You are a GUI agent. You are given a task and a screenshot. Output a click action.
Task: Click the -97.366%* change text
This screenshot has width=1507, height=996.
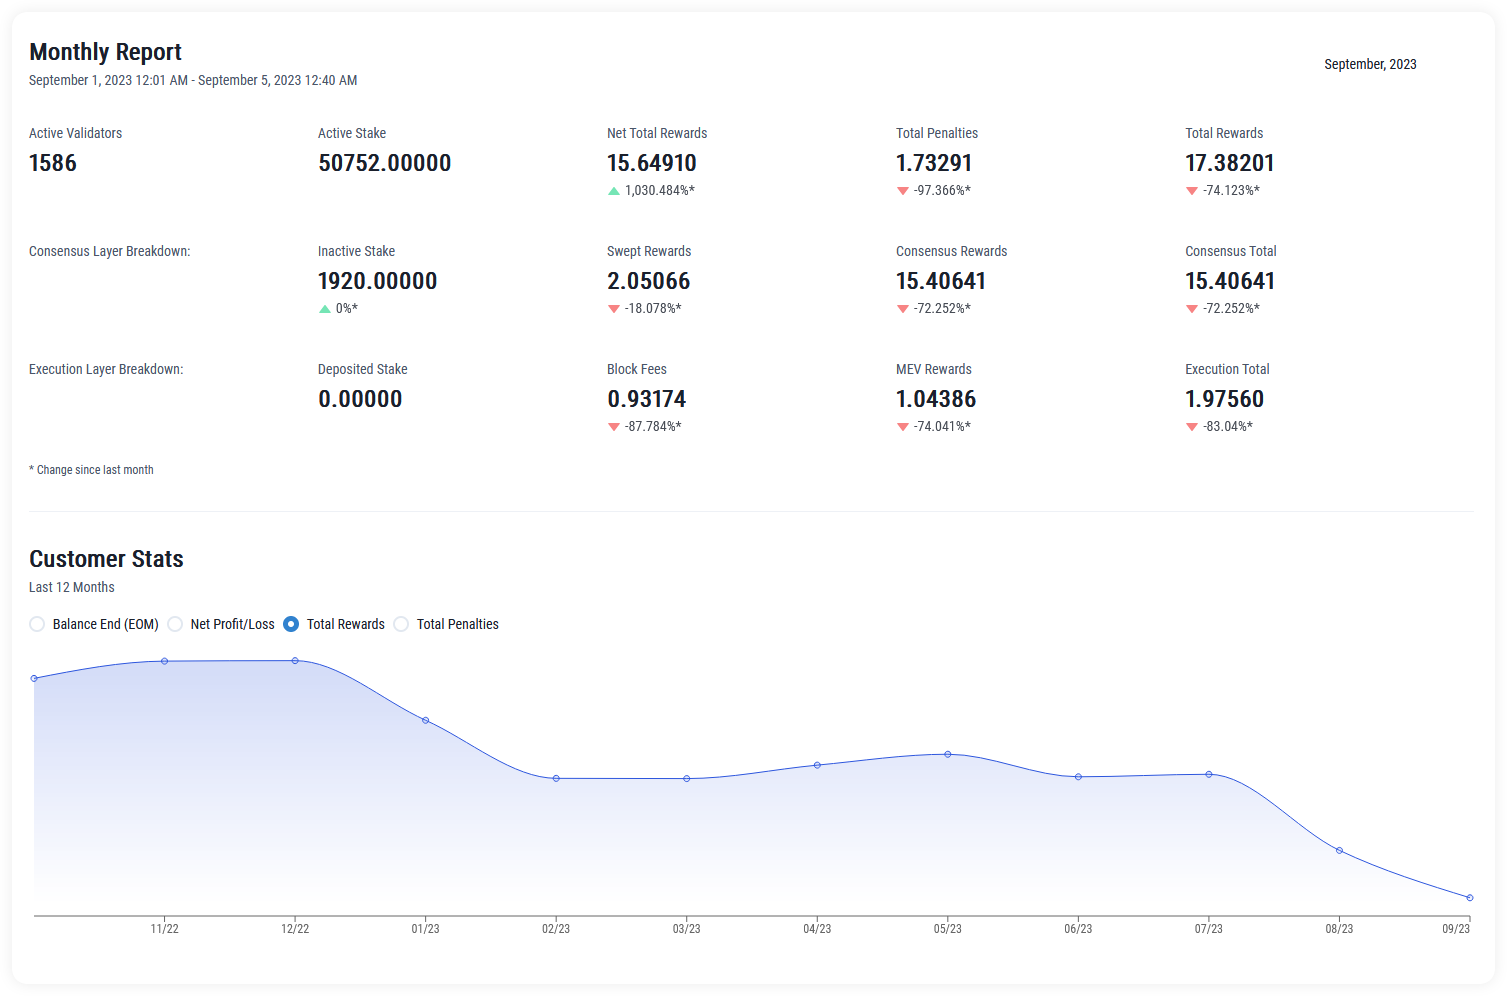click(942, 190)
